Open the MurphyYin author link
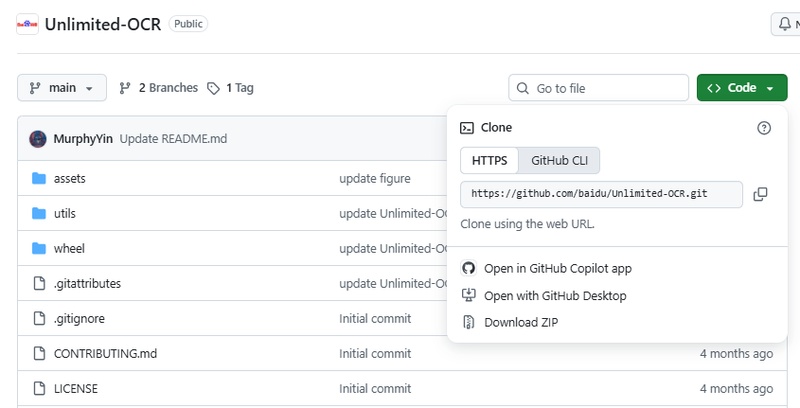800x408 pixels. (x=83, y=139)
